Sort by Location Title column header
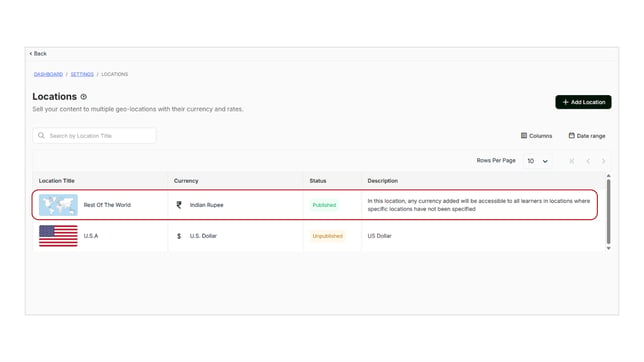Viewport: 644px width, 362px height. 57,181
